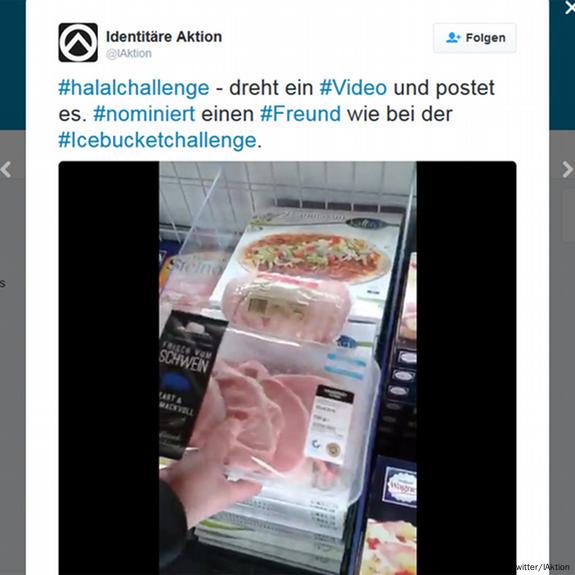Play the embedded supermarket video

point(288,368)
